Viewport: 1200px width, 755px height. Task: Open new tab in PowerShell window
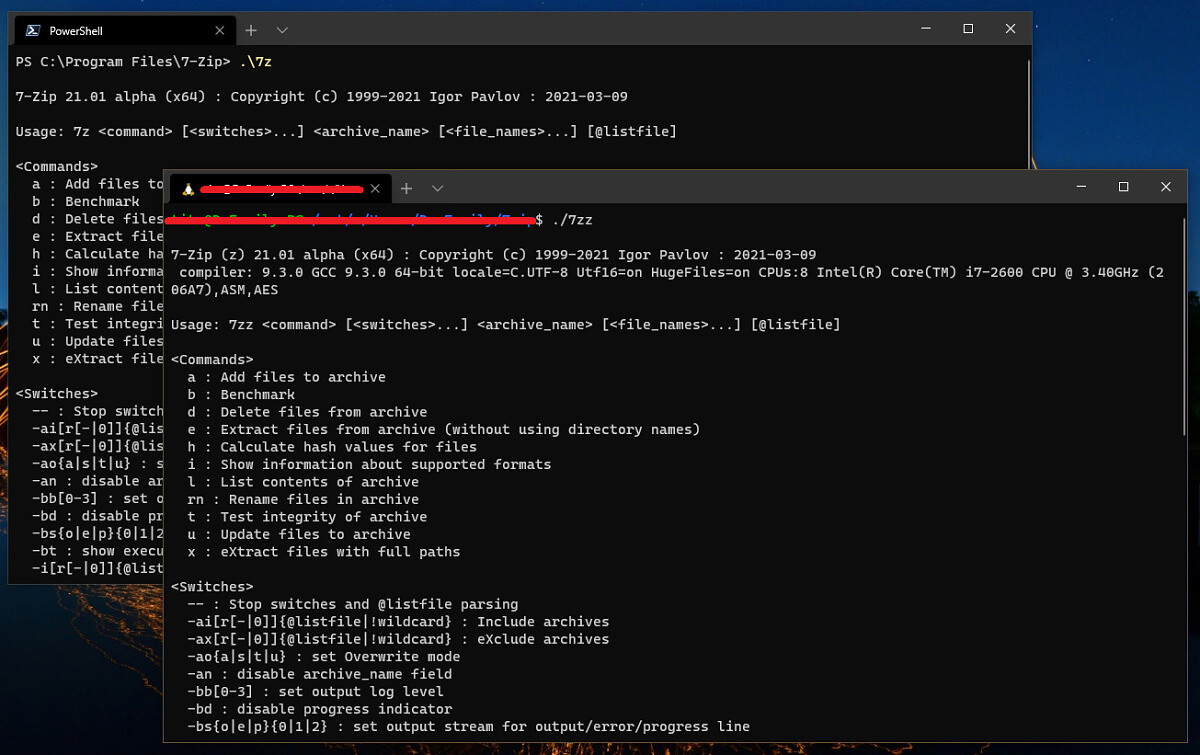[x=251, y=30]
